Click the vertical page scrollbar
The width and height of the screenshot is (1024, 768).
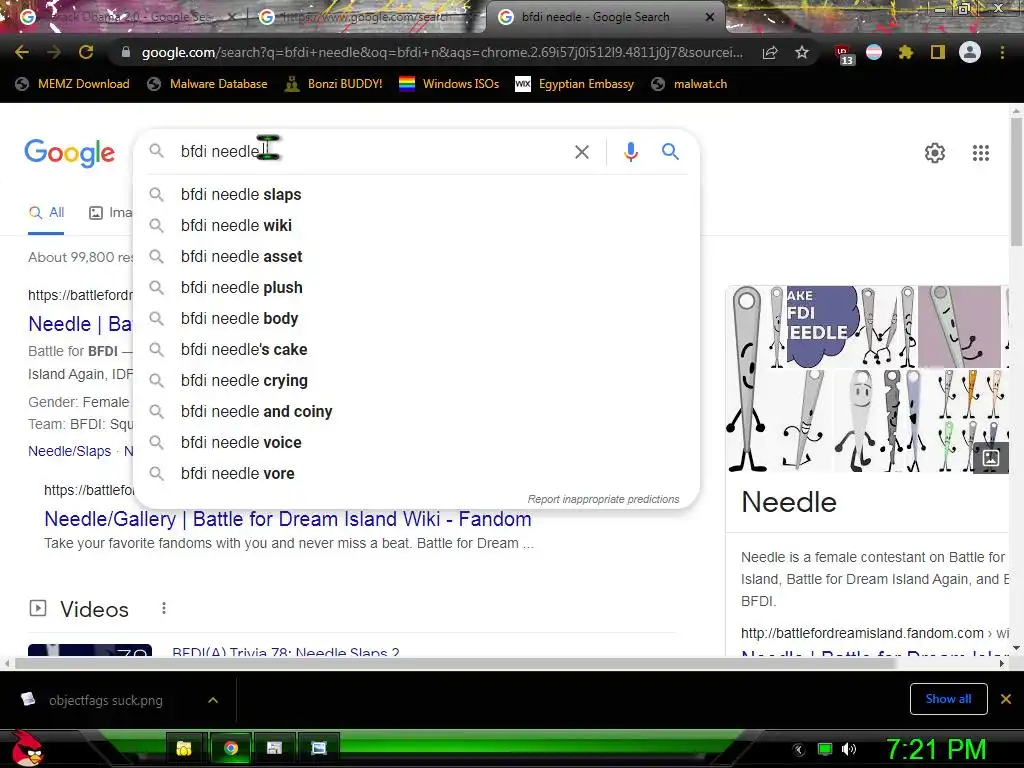[1016, 183]
